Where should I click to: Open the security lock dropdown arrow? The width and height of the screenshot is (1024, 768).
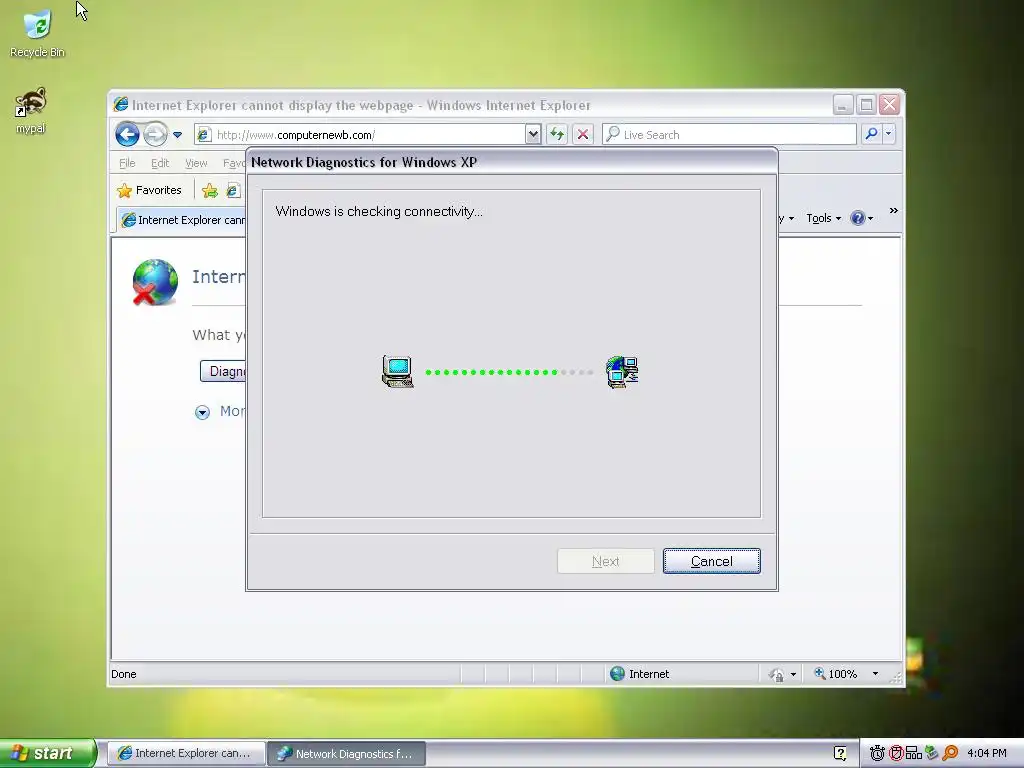click(793, 675)
